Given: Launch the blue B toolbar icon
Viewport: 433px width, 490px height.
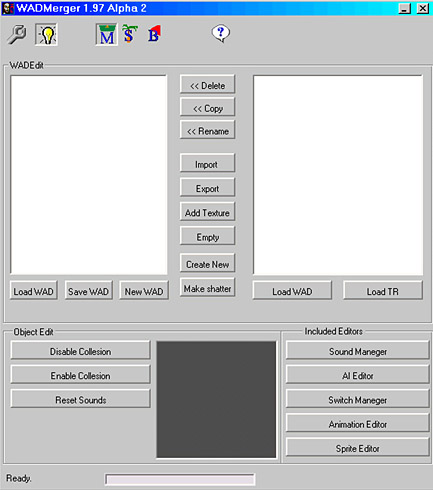Looking at the screenshot, I should click(154, 34).
